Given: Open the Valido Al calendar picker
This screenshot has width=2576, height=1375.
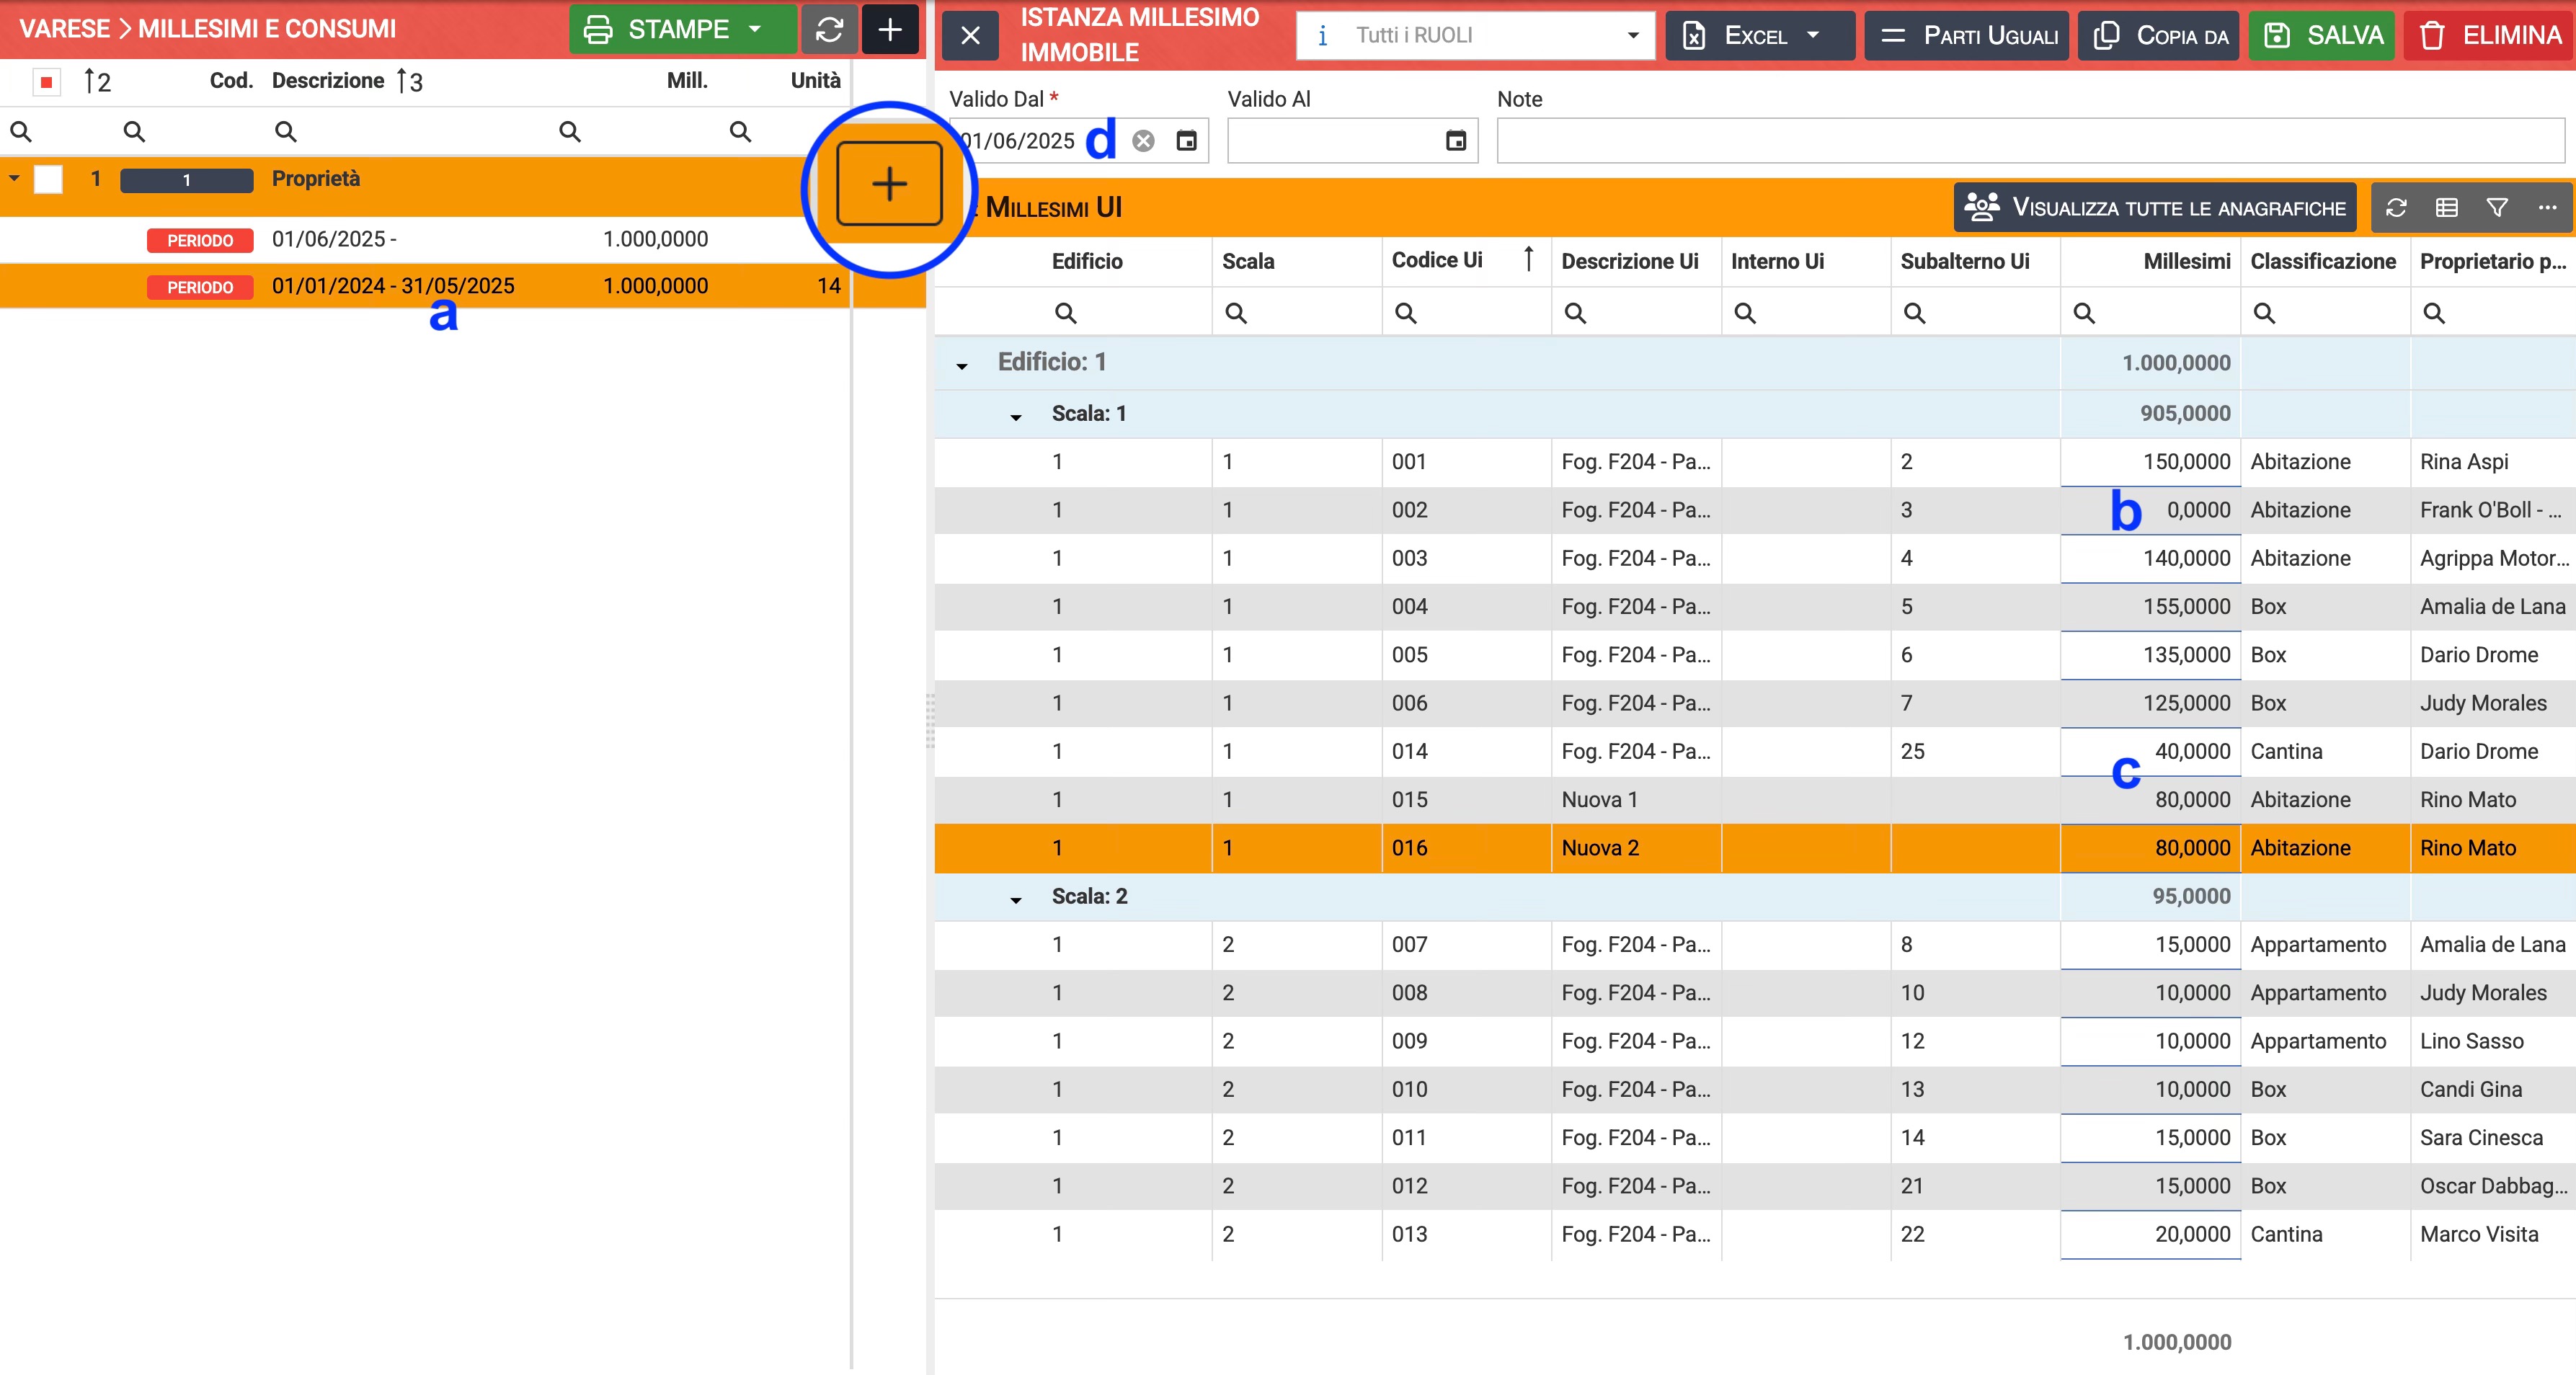Looking at the screenshot, I should click(1456, 141).
